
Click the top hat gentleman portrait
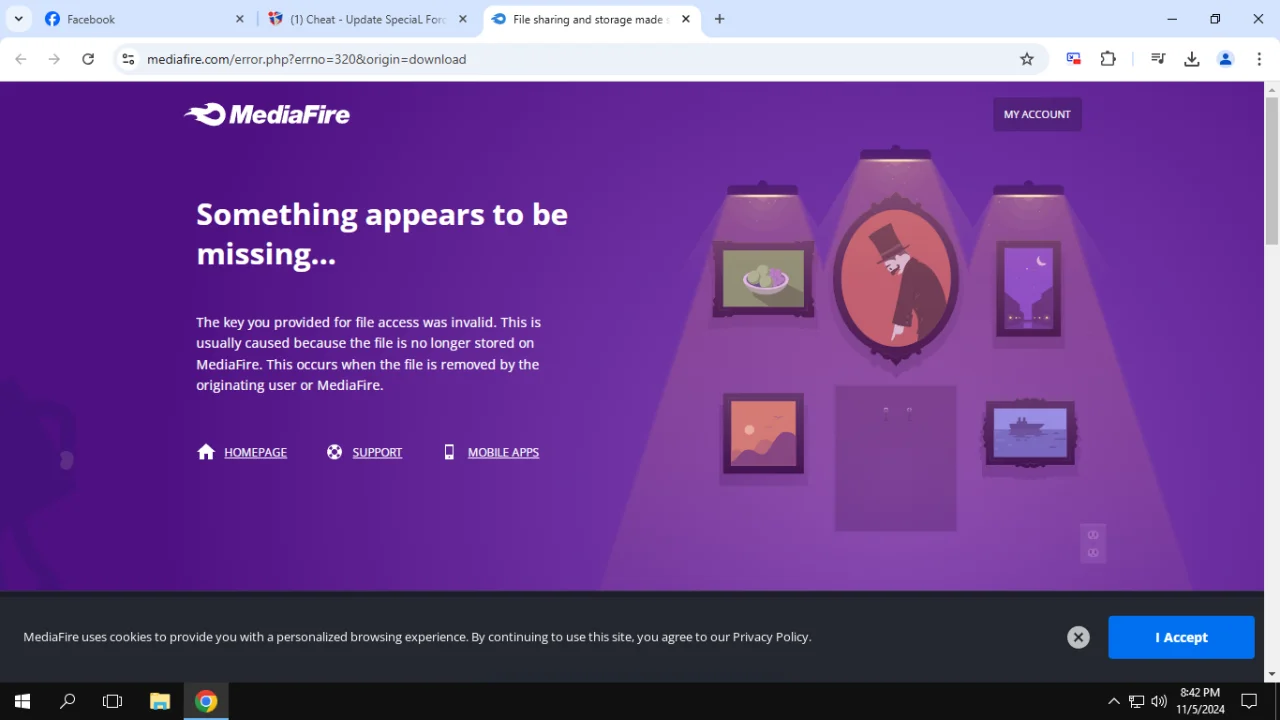click(x=896, y=279)
